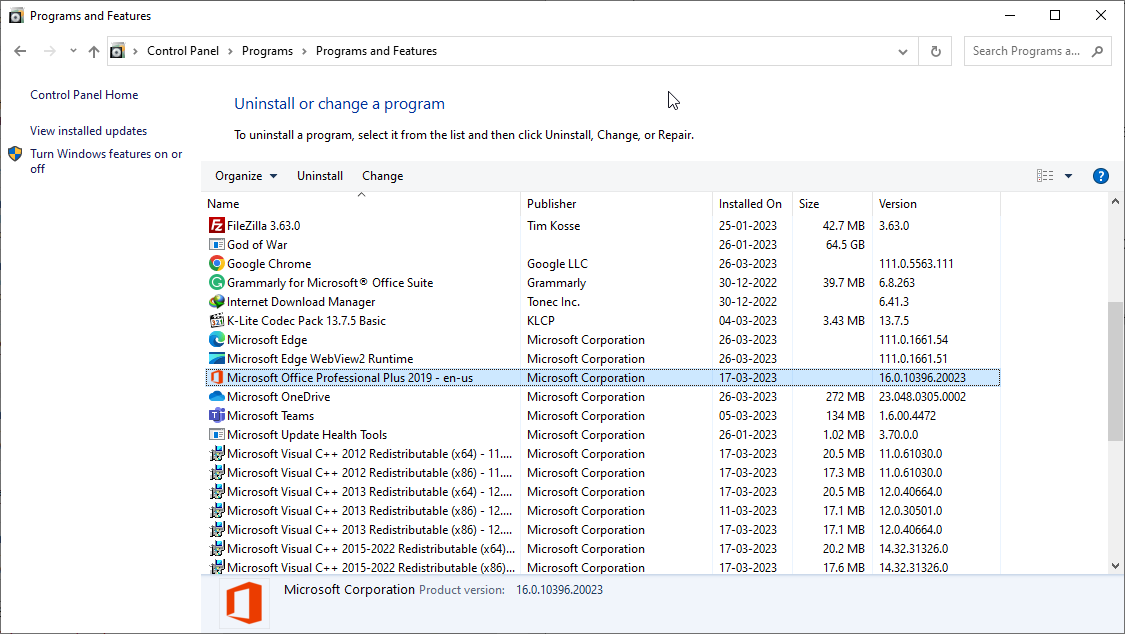Click the Microsoft OneDrive cloud icon
Image resolution: width=1125 pixels, height=634 pixels.
216,397
